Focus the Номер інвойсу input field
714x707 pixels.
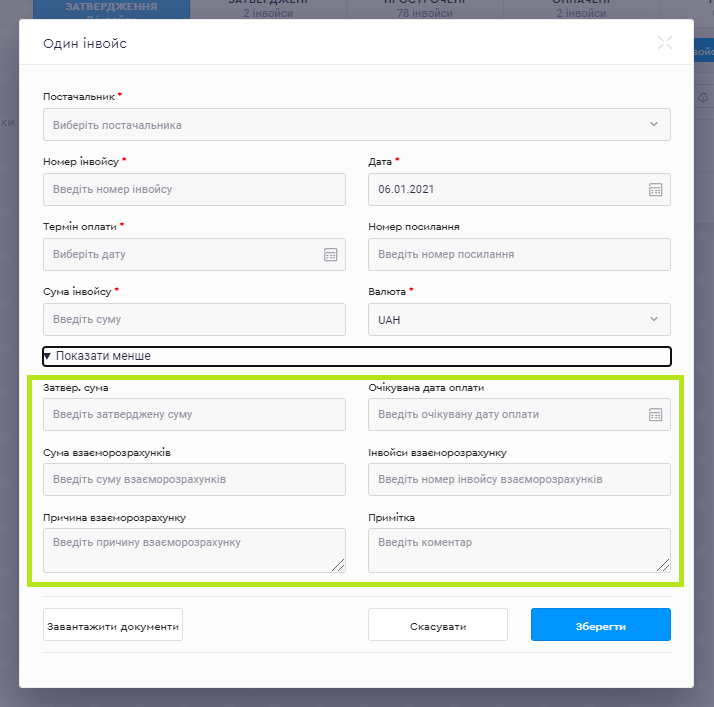point(194,190)
